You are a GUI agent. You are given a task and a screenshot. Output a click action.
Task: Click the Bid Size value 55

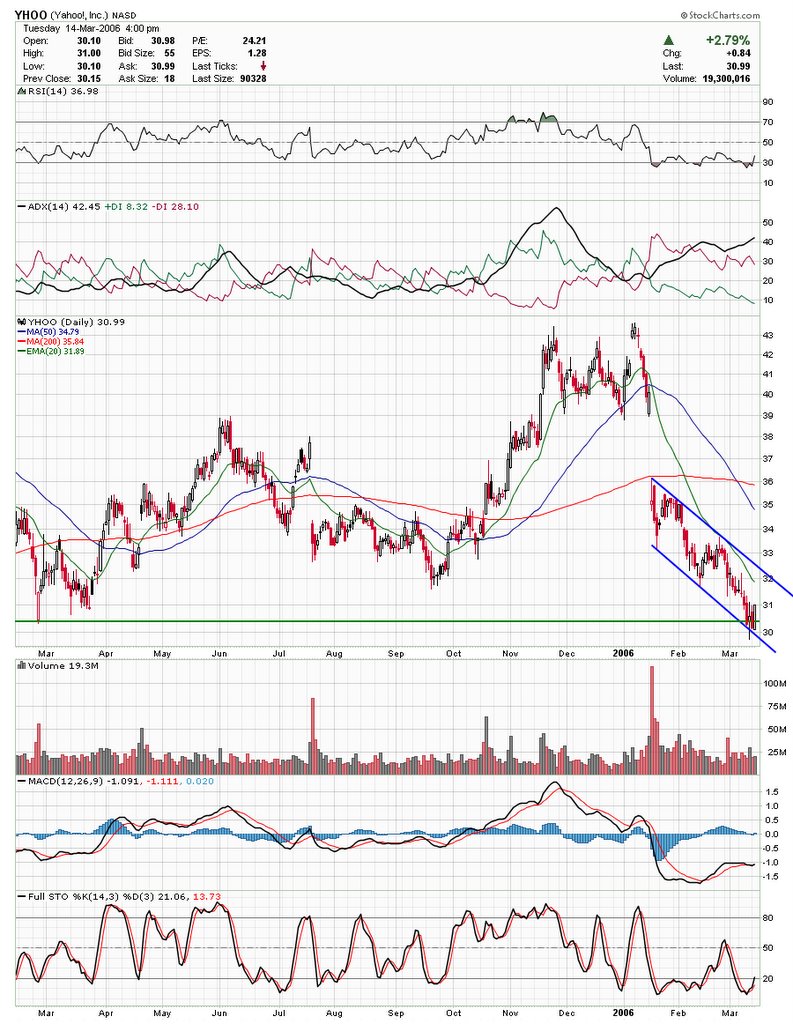[x=169, y=53]
